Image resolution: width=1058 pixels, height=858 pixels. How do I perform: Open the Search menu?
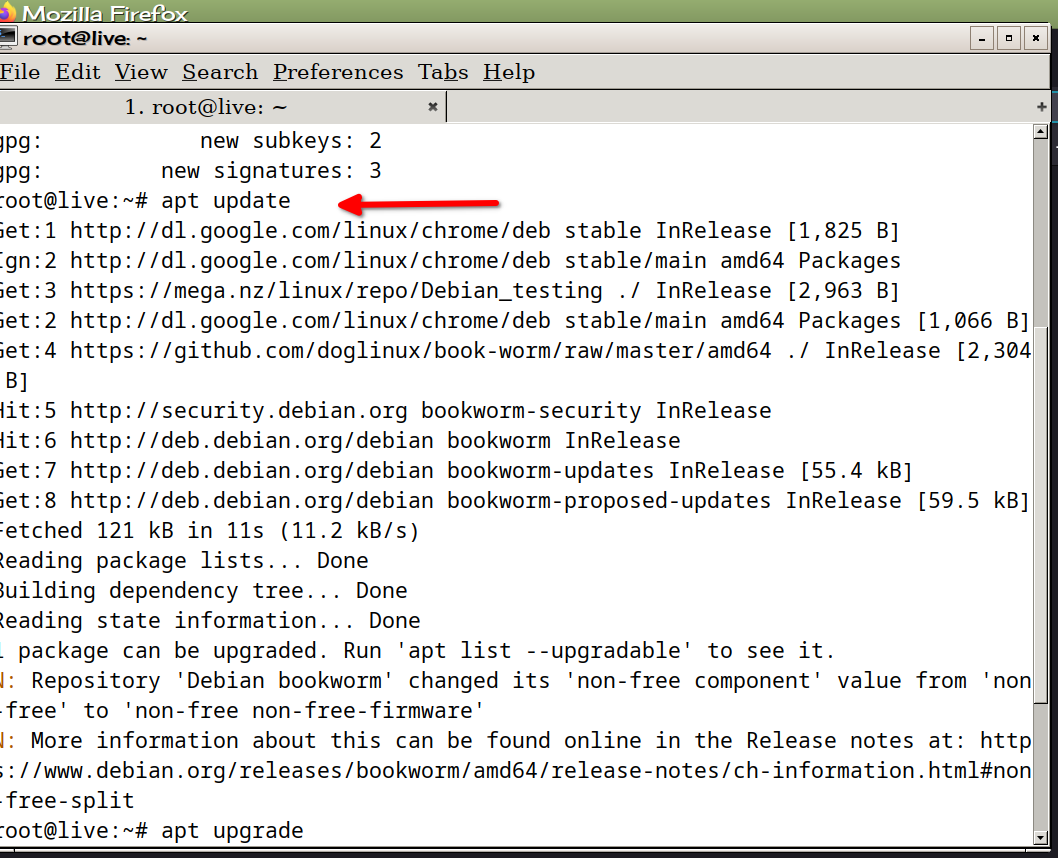tap(220, 72)
